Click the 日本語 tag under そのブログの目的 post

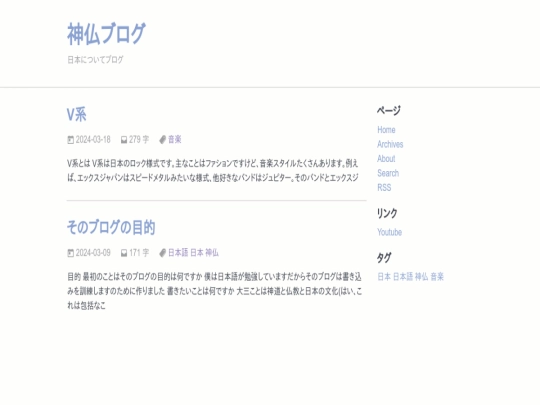(x=178, y=252)
